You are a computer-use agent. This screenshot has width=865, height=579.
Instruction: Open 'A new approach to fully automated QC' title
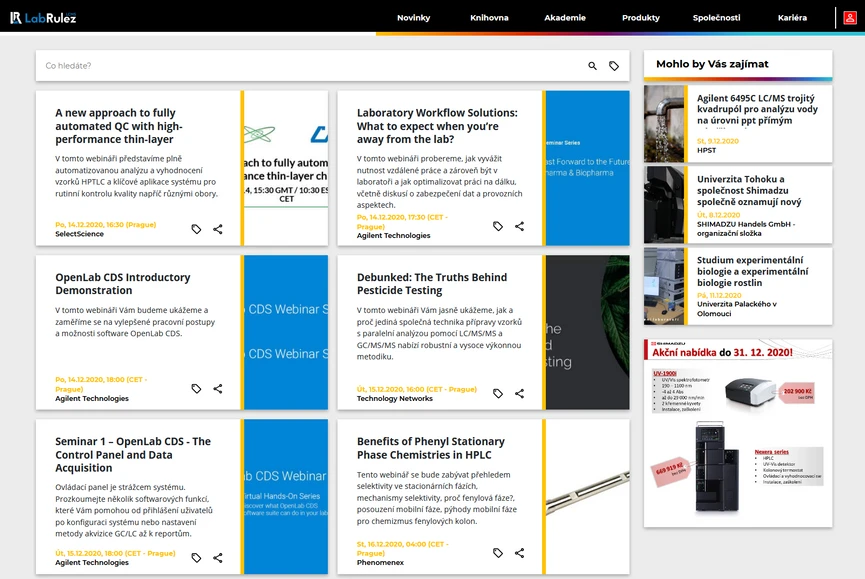click(119, 126)
